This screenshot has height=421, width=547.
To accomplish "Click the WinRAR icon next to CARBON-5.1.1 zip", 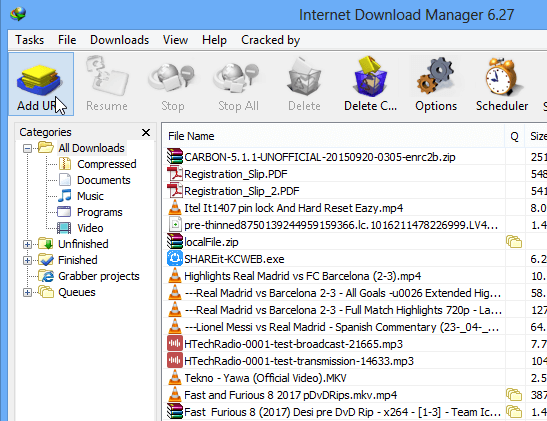I will pyautogui.click(x=175, y=157).
